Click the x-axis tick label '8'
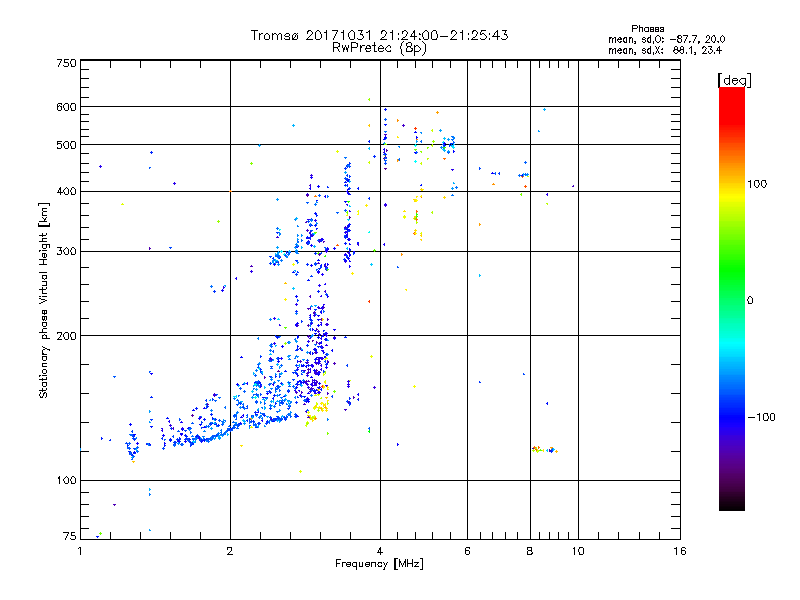800x600 pixels. 530,551
